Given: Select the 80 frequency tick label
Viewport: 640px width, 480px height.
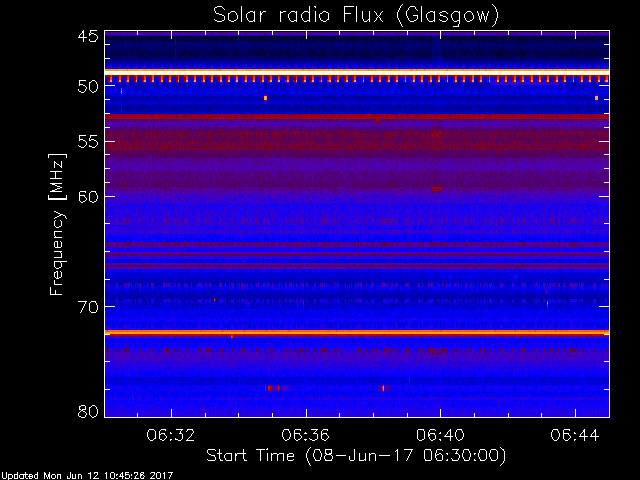Looking at the screenshot, I should (x=88, y=411).
